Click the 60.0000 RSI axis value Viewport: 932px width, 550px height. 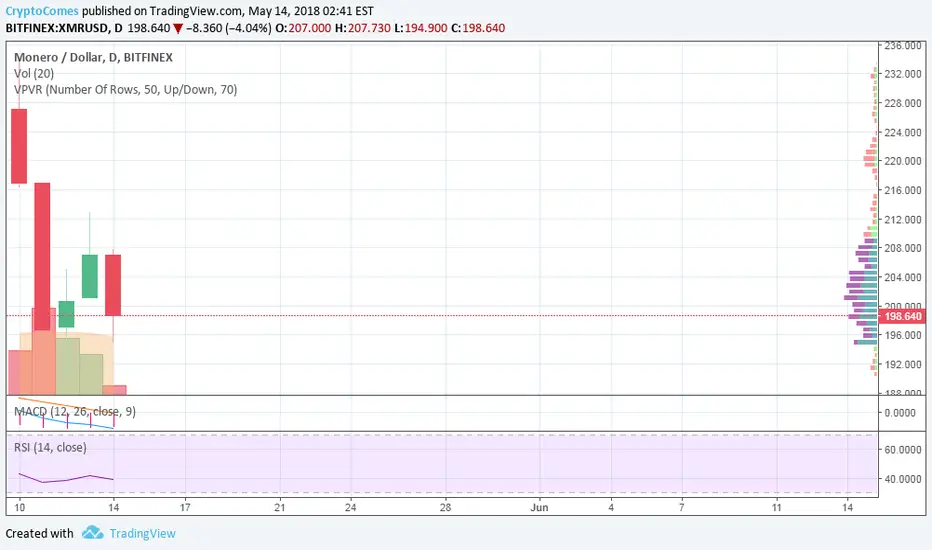[902, 450]
